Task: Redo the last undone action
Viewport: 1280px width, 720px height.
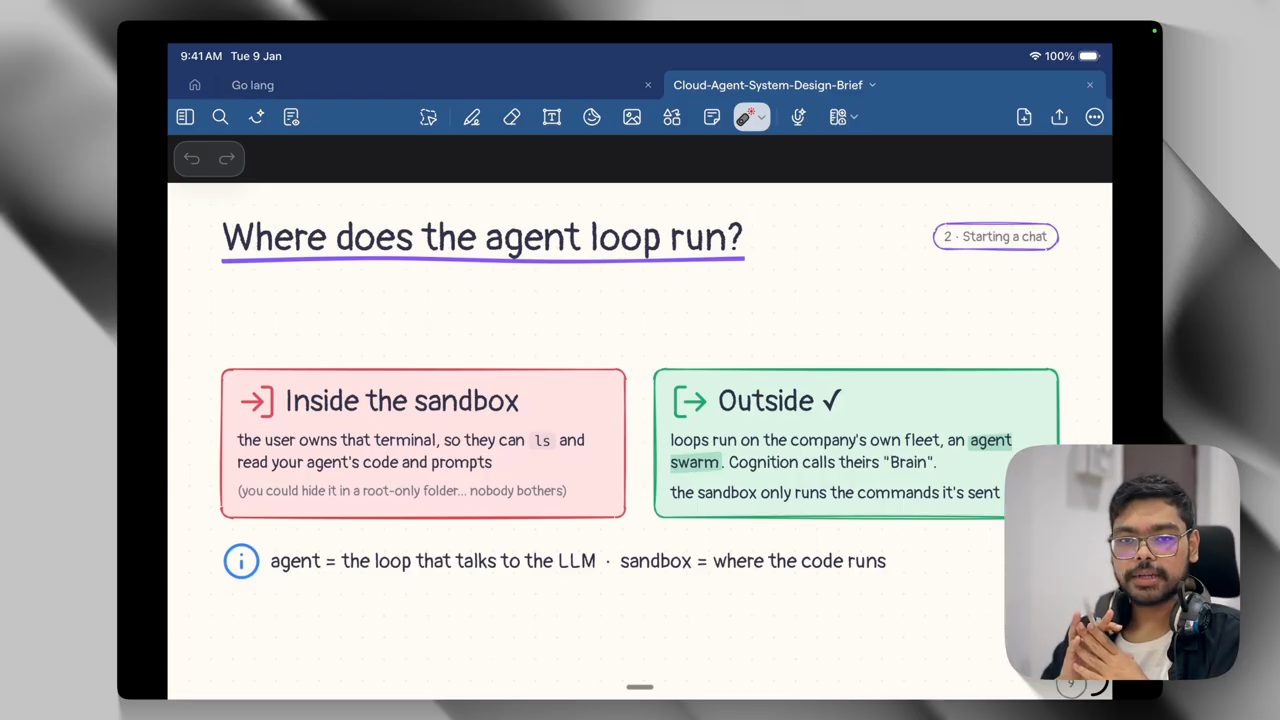Action: coord(227,158)
